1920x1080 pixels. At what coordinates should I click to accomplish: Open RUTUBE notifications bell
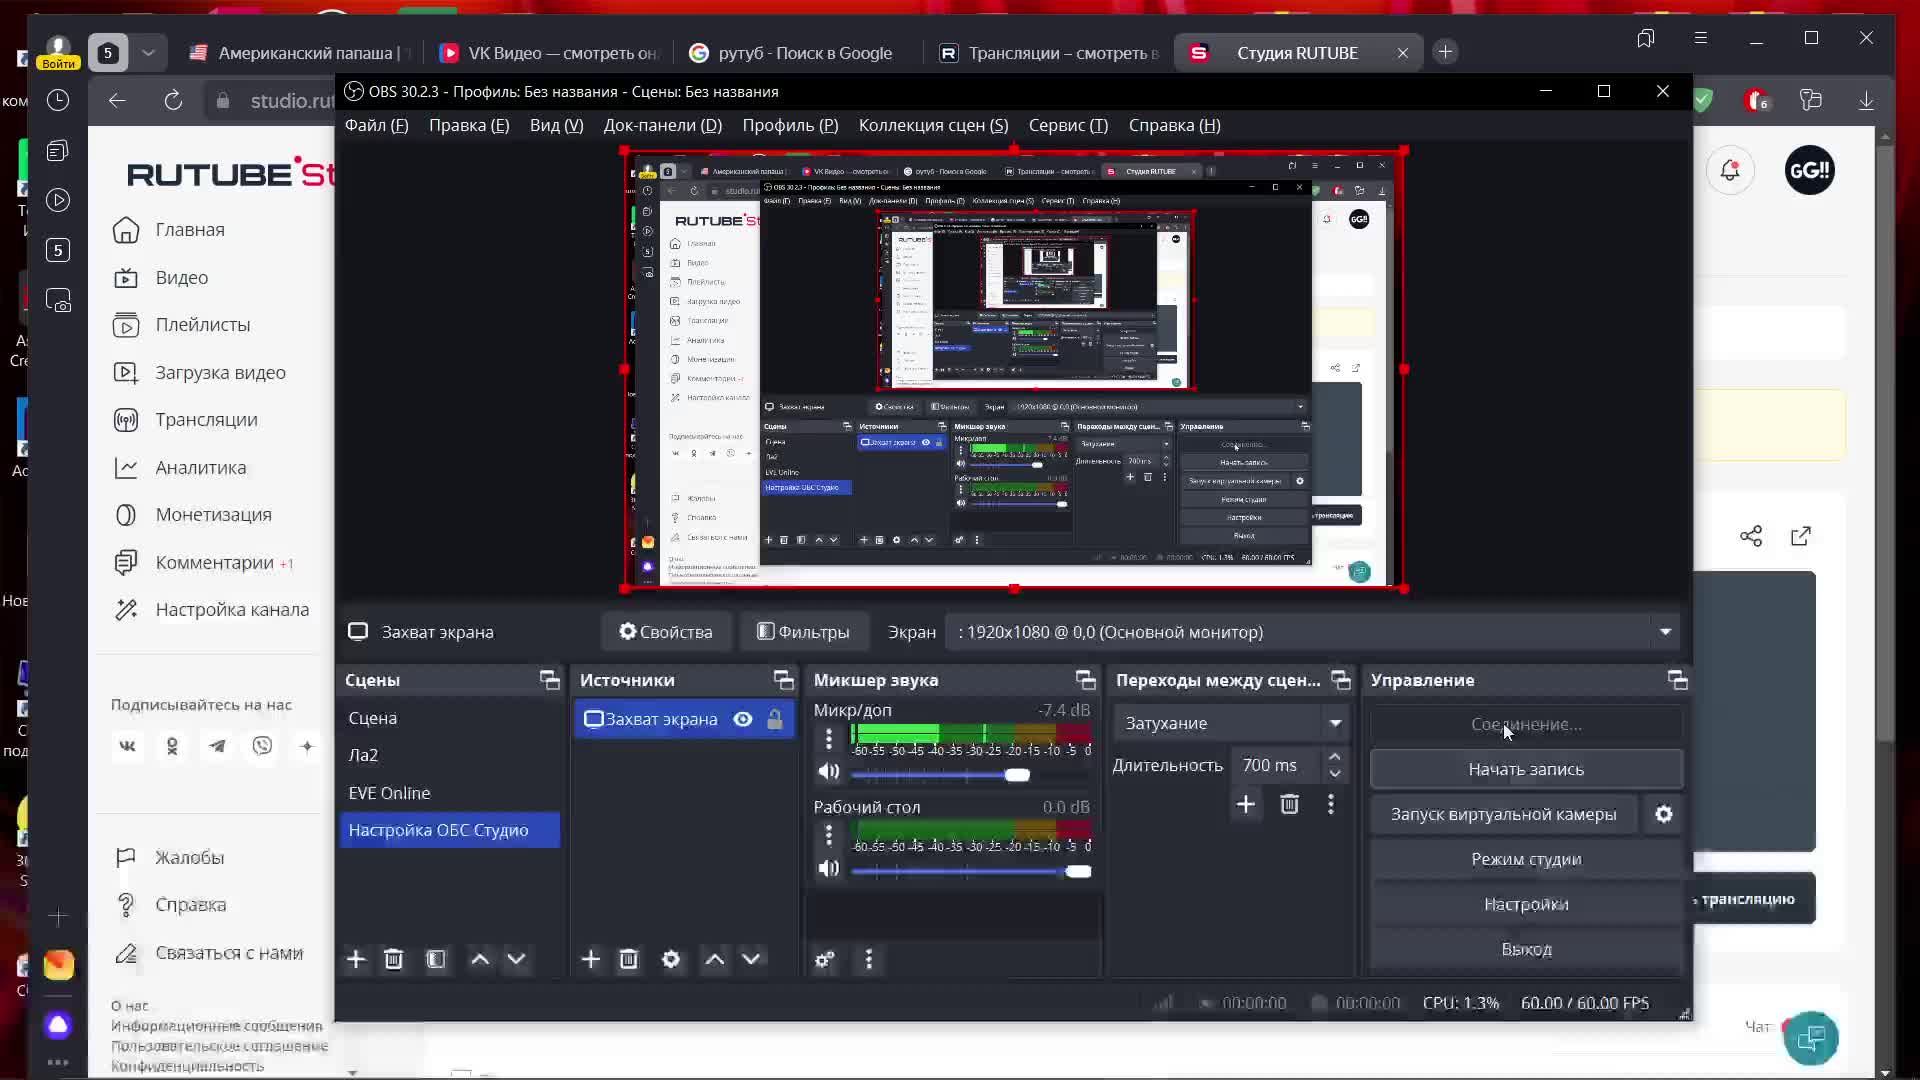1730,171
